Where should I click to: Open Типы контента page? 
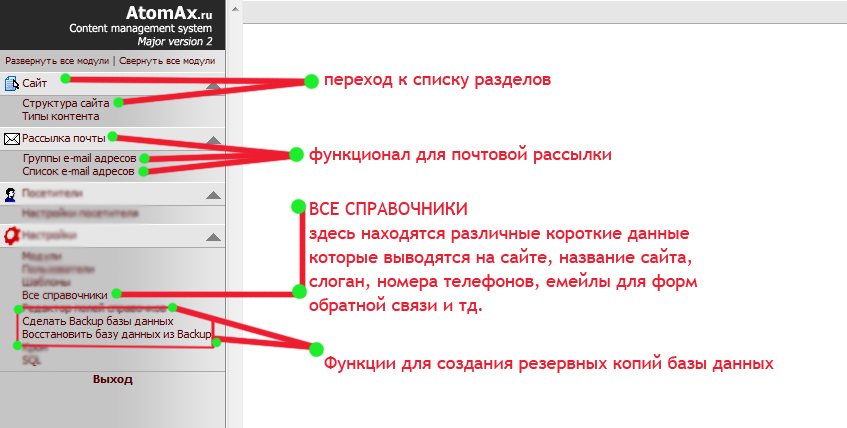pyautogui.click(x=60, y=116)
